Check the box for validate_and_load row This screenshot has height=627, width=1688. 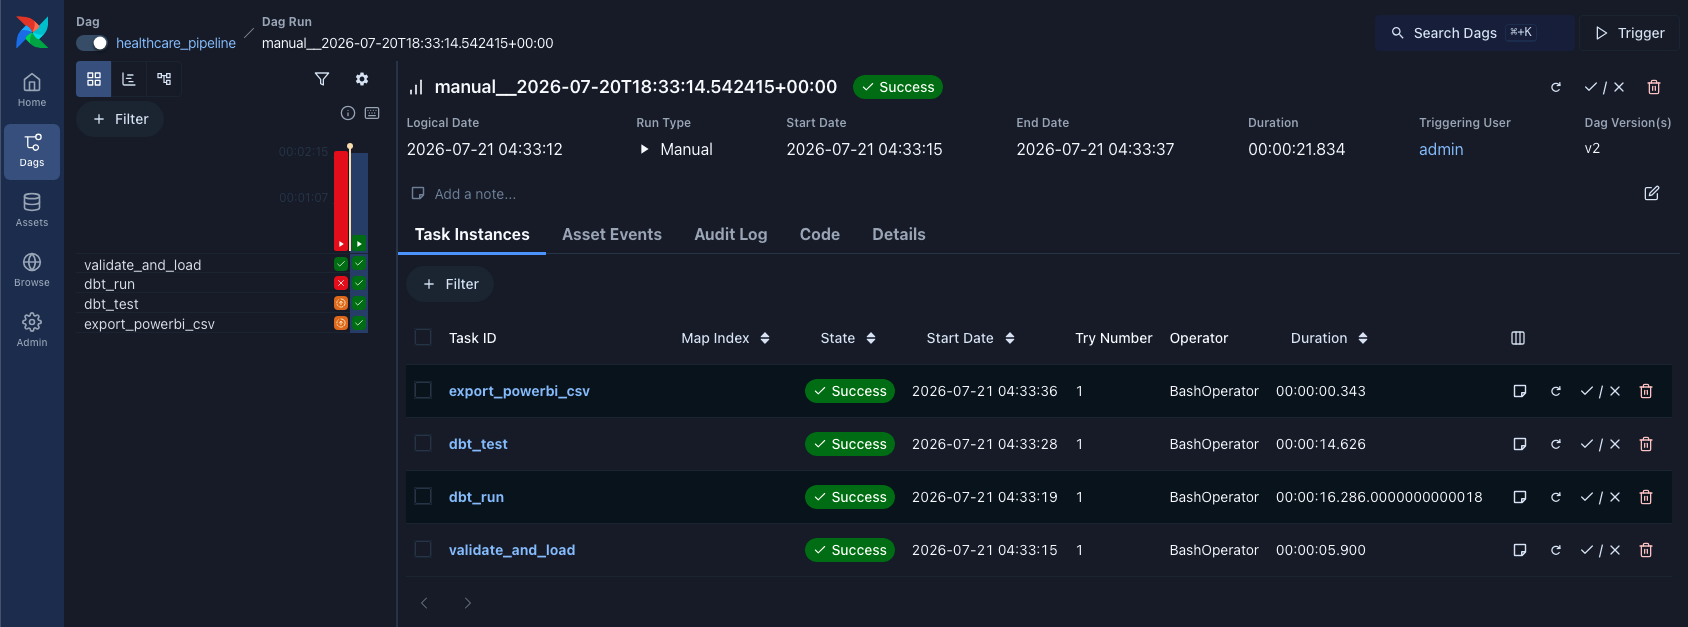pos(423,550)
